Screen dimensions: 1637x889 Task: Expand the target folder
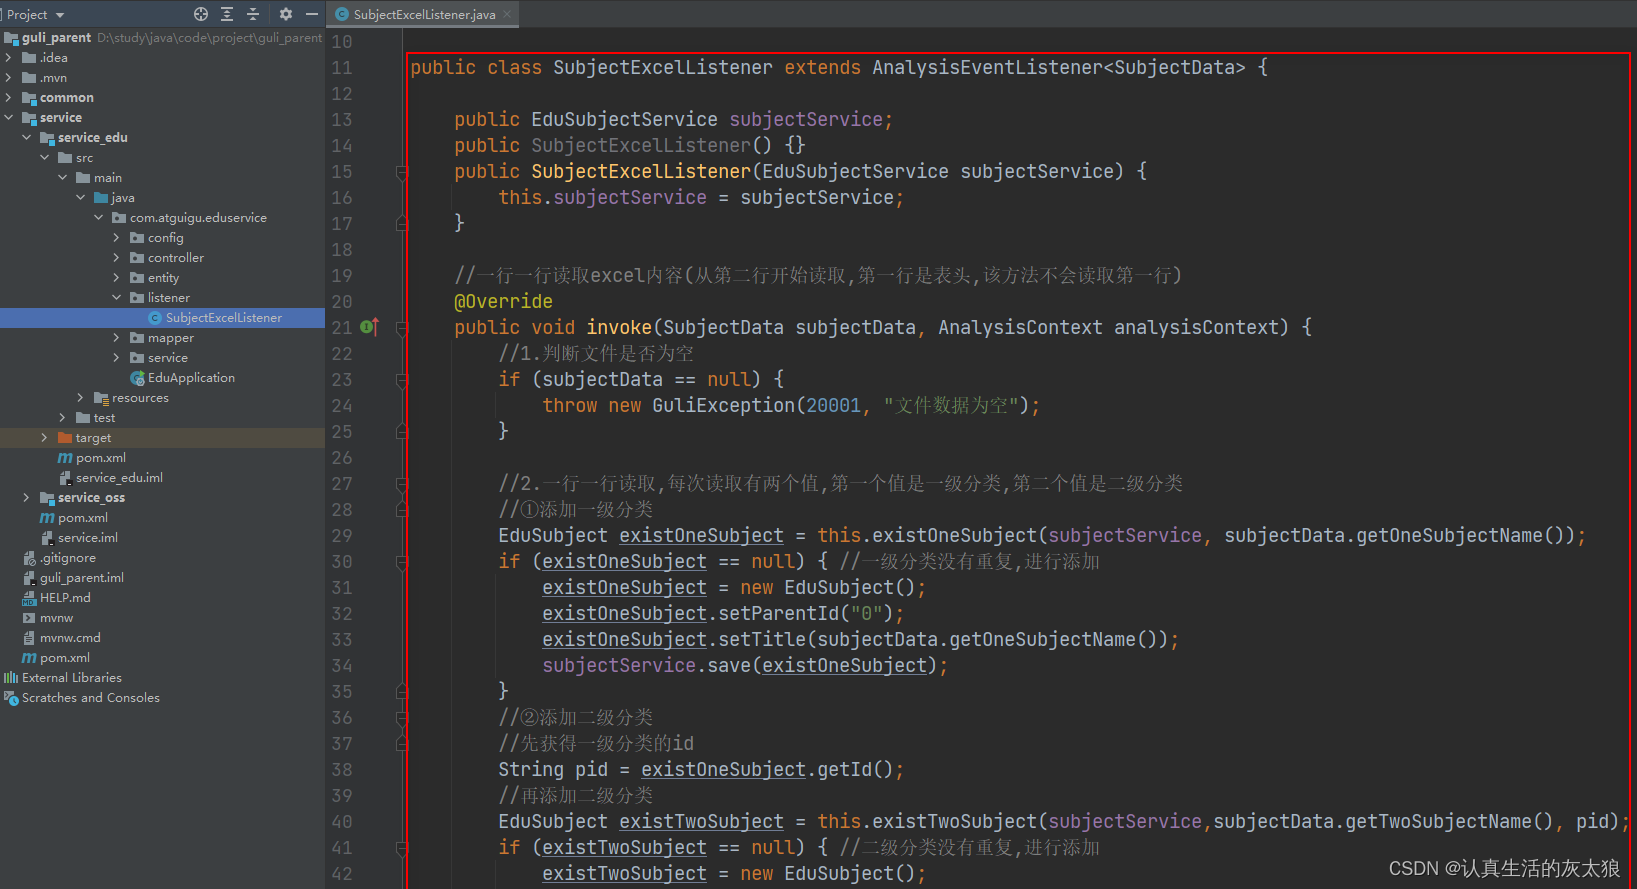(x=45, y=438)
